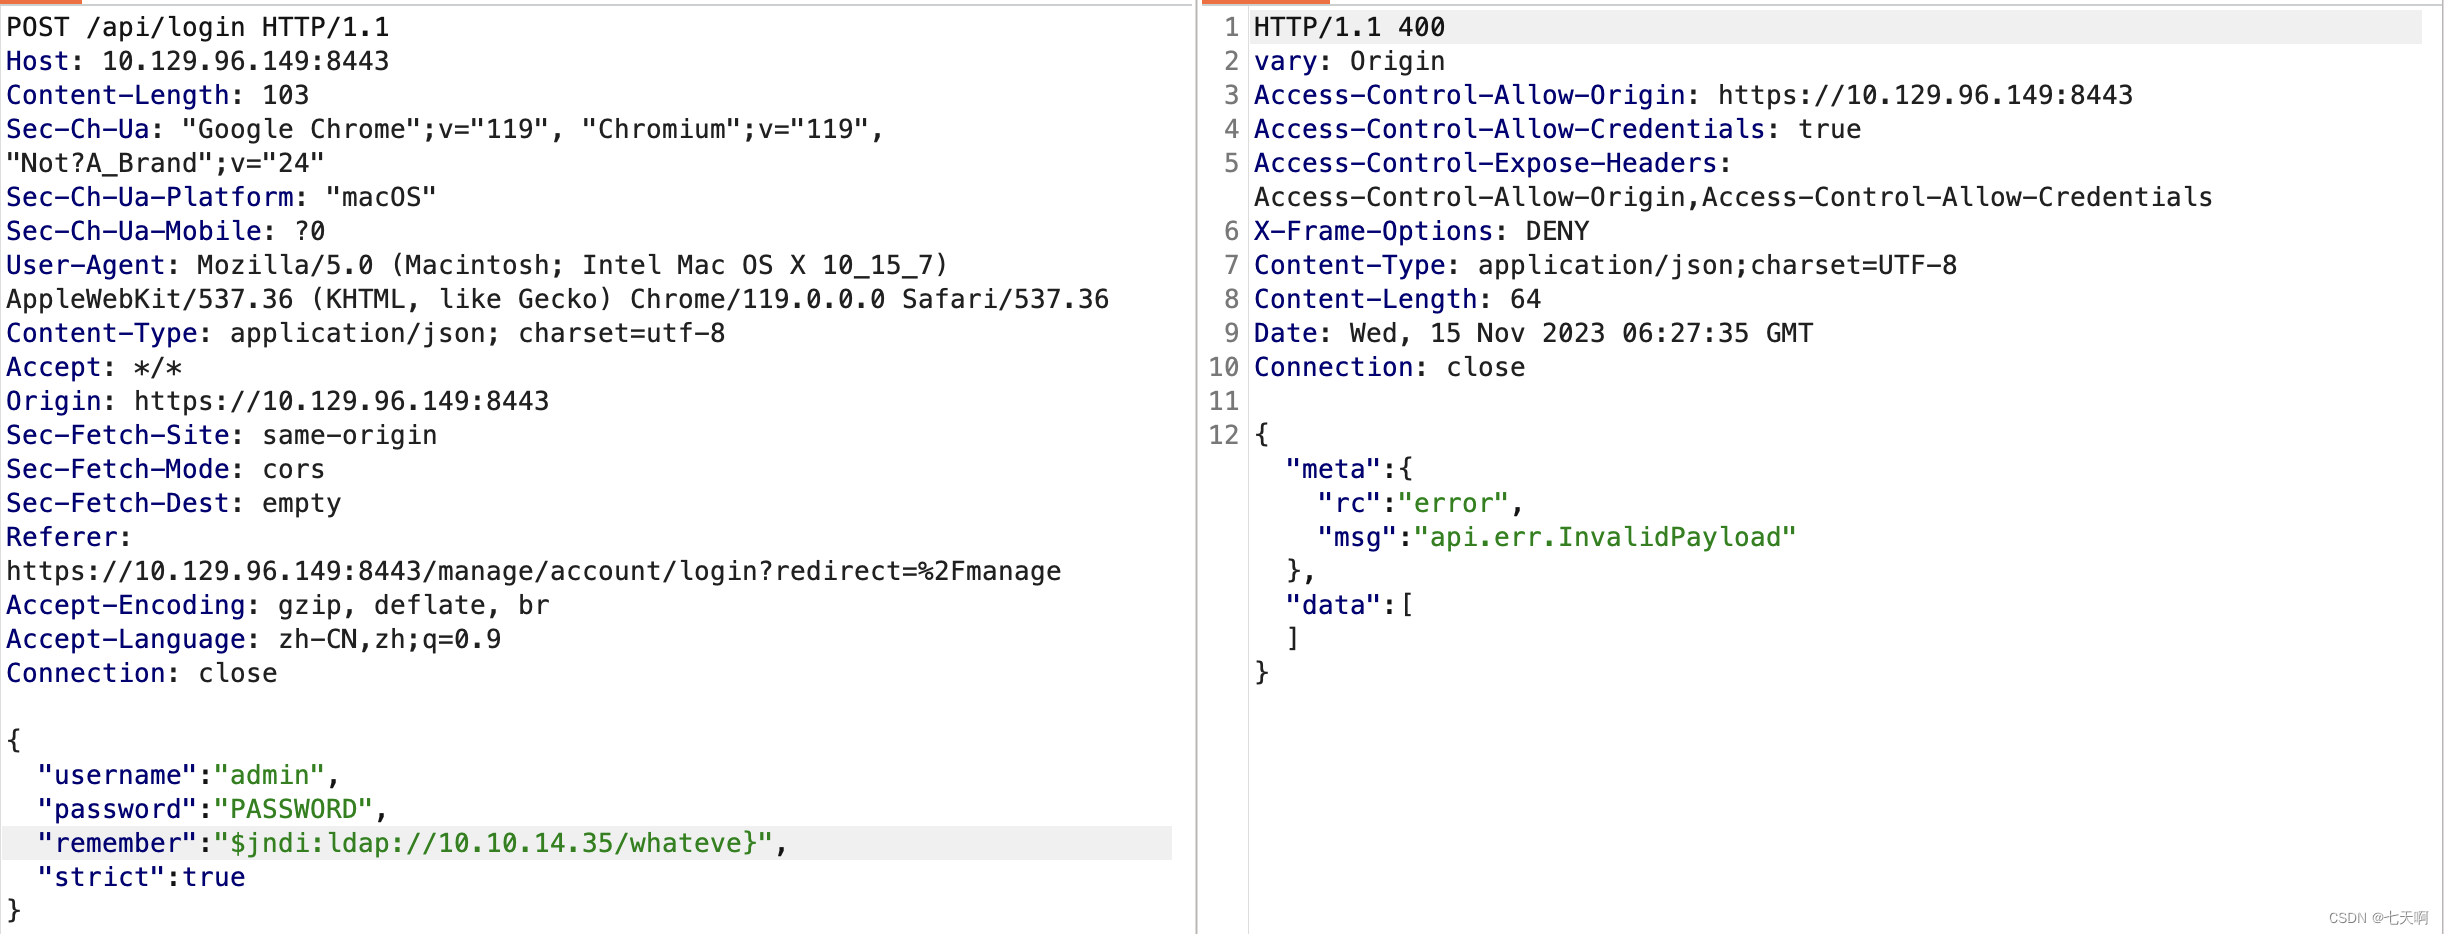This screenshot has width=2444, height=934.
Task: Click 'Access-Control-Allow-Credentials: true' header
Action: click(1558, 129)
